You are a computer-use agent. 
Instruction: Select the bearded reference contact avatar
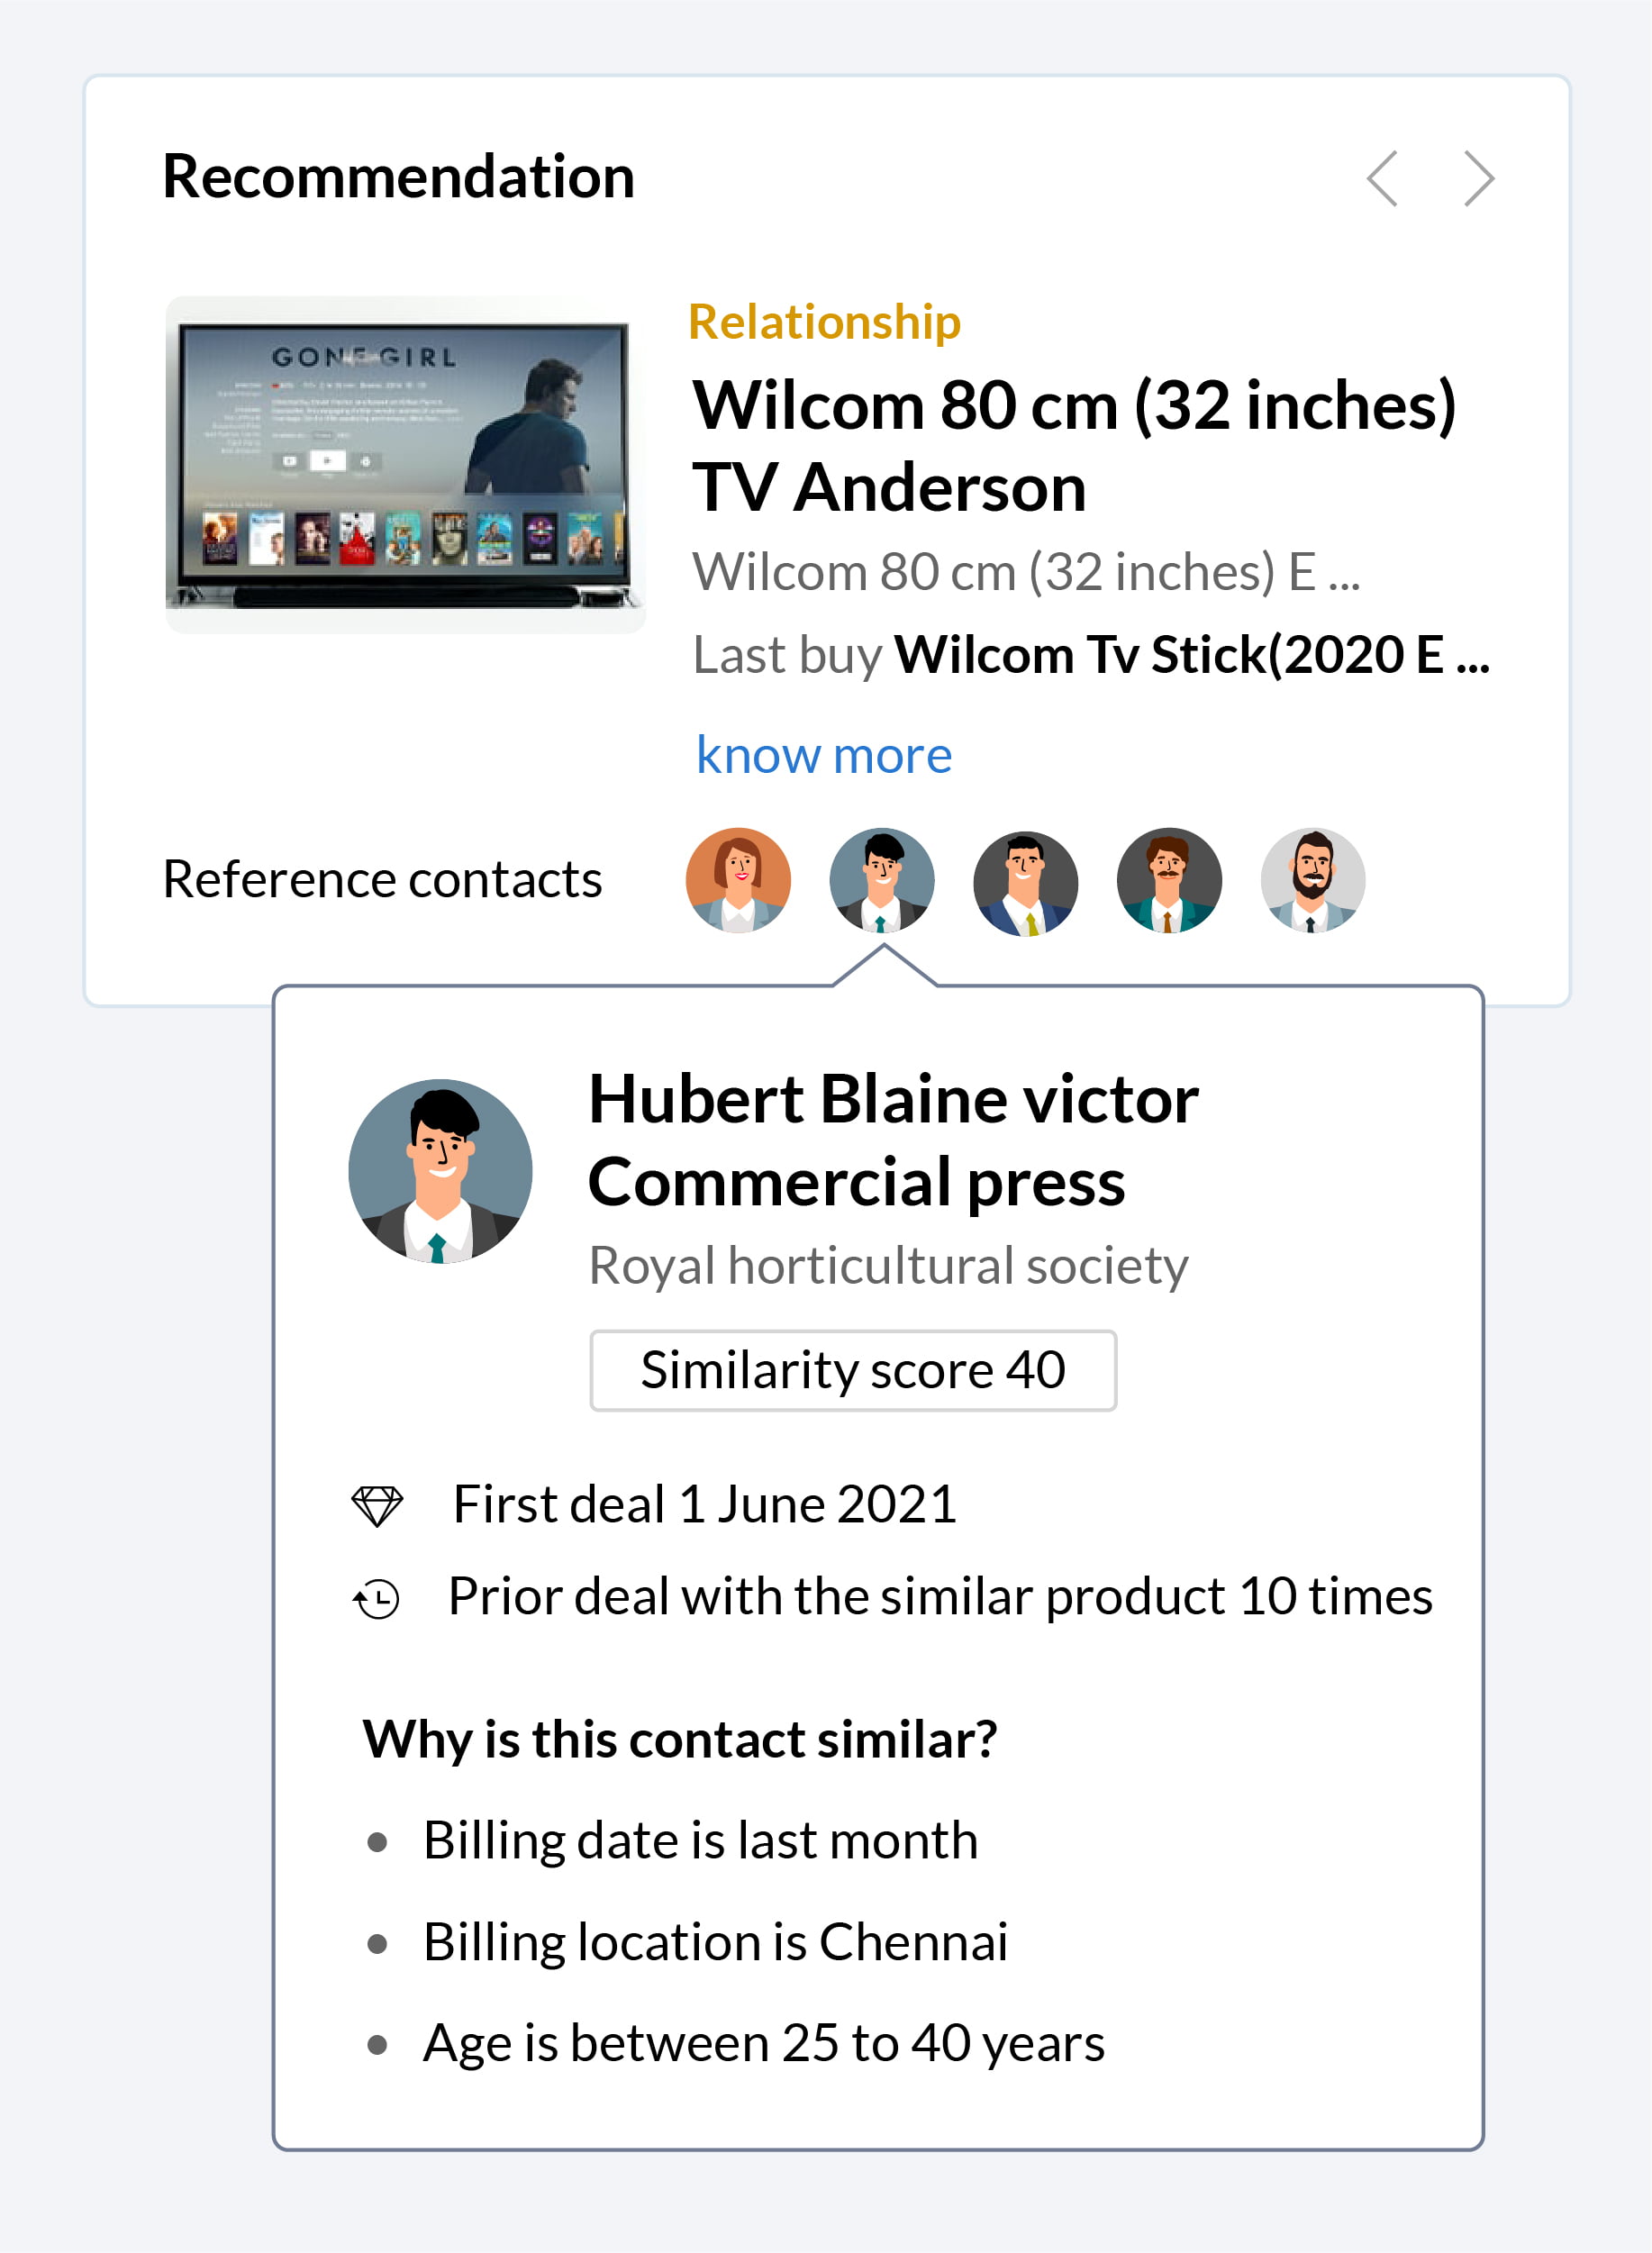pyautogui.click(x=1312, y=880)
